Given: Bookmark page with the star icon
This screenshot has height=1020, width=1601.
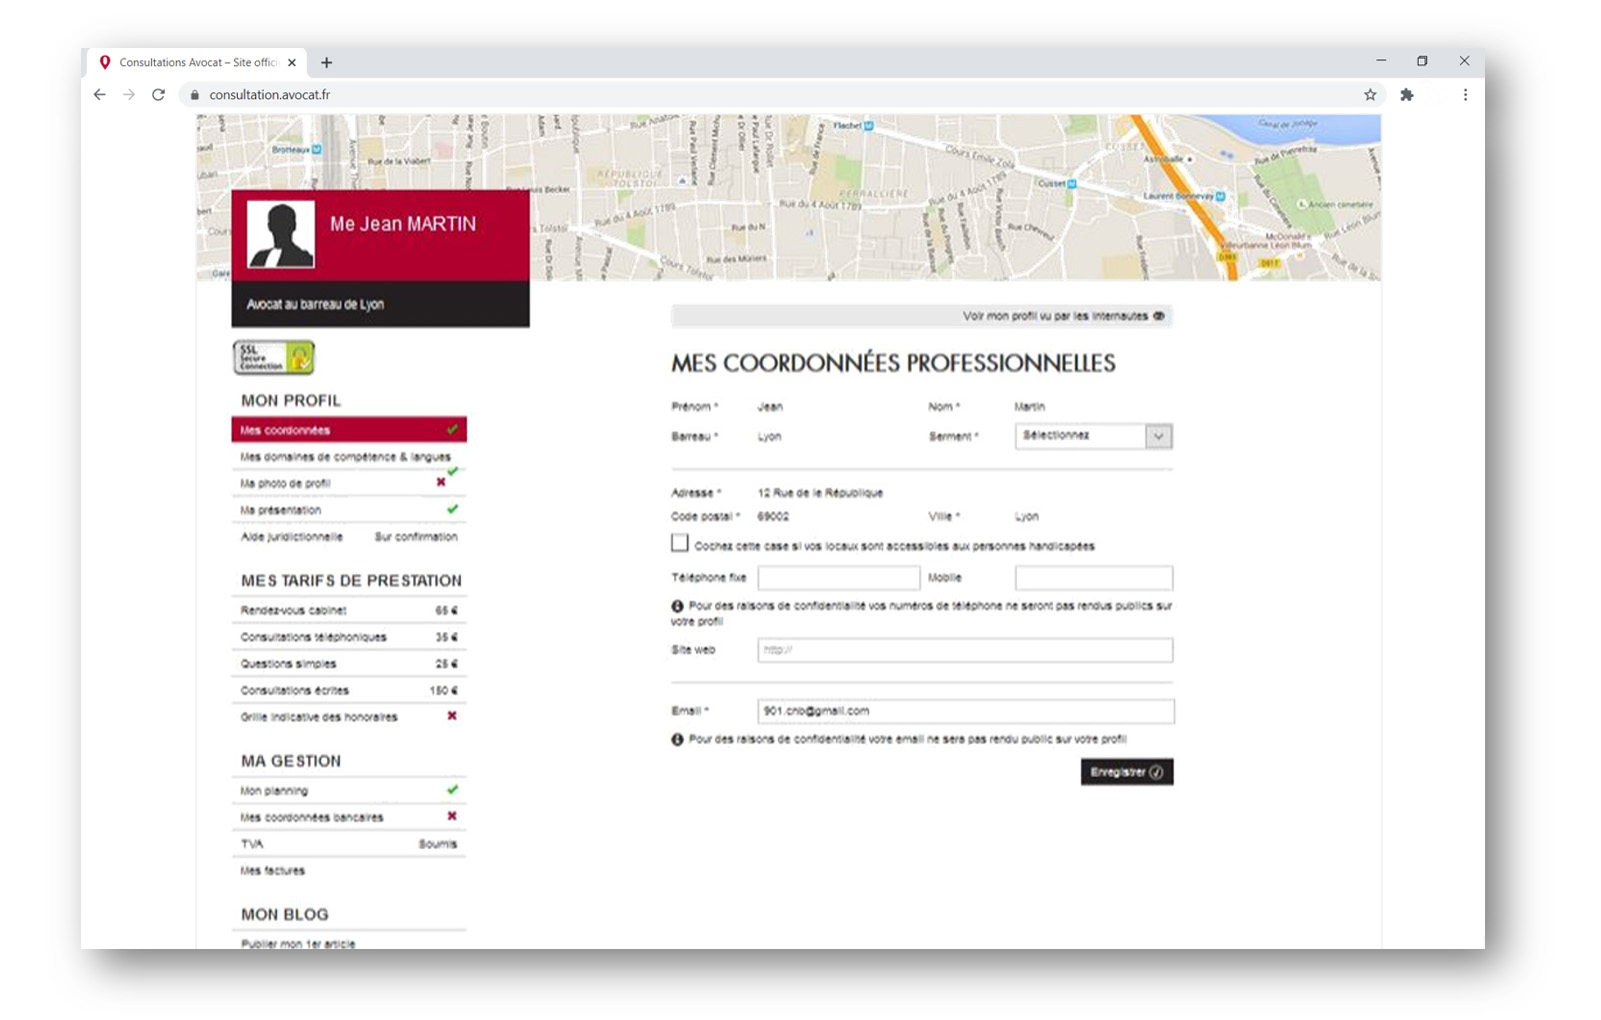Looking at the screenshot, I should [x=1370, y=95].
